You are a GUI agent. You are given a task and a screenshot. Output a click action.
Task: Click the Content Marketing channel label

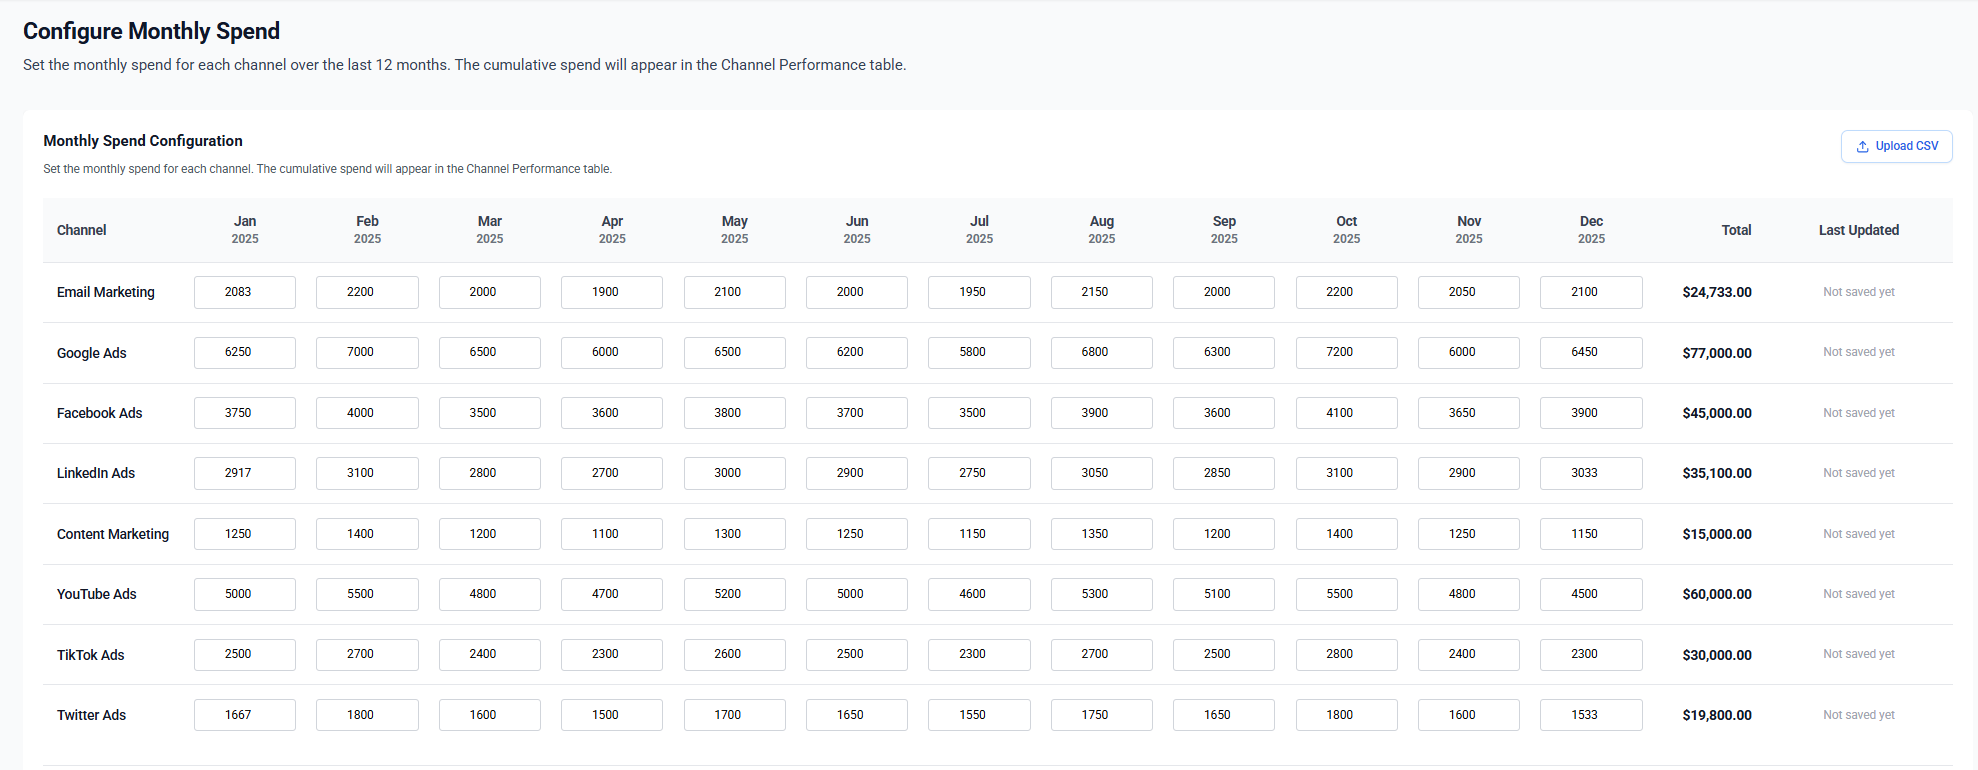113,534
